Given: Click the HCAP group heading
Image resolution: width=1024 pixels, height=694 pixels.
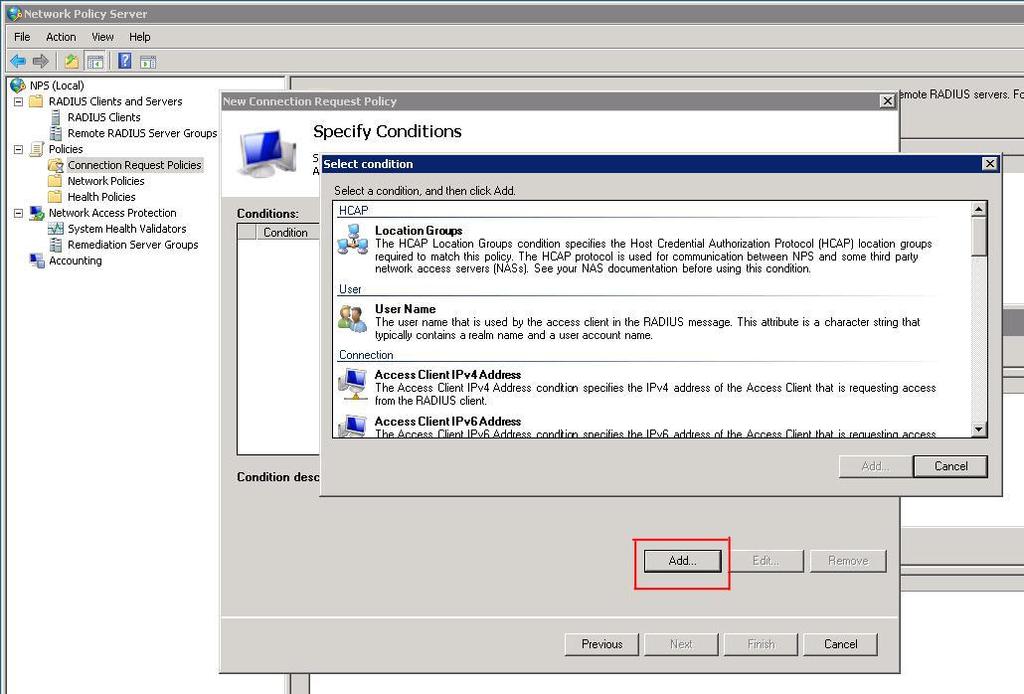Looking at the screenshot, I should 353,210.
